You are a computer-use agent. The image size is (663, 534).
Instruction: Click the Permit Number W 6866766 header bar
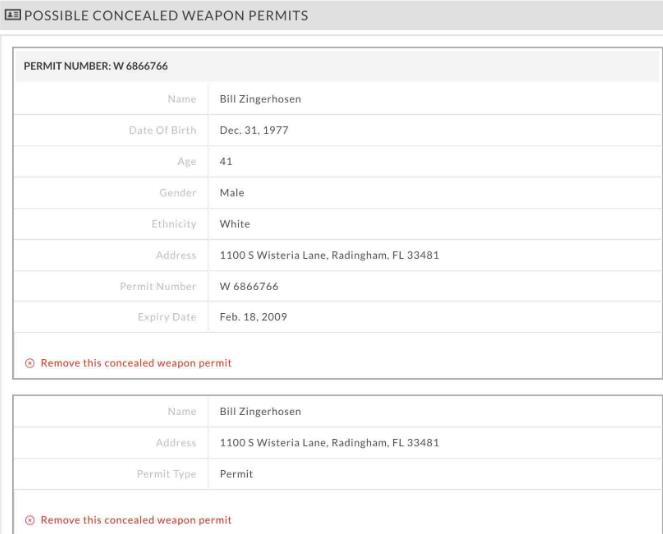[337, 66]
